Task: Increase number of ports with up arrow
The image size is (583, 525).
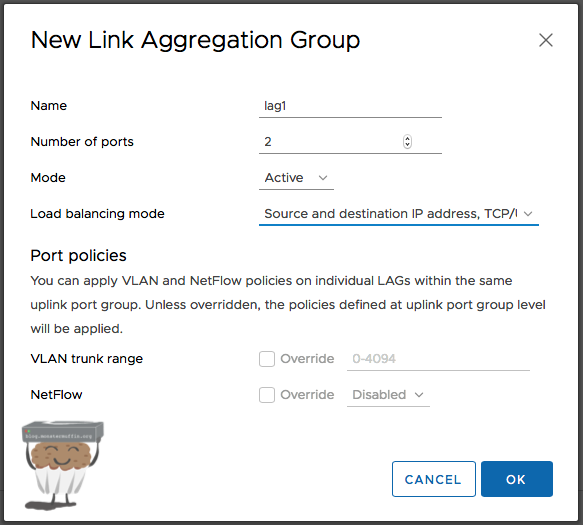Action: click(x=408, y=139)
